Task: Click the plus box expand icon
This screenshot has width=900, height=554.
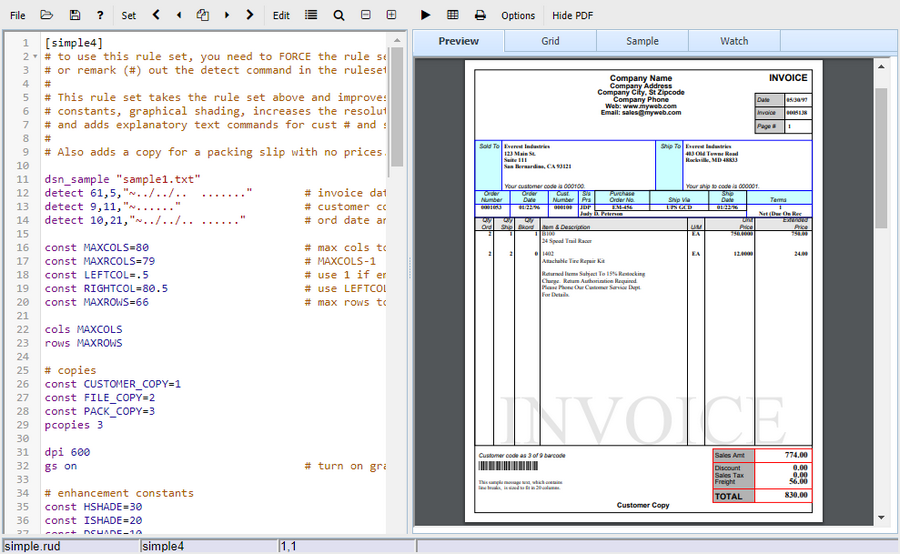Action: tap(391, 15)
